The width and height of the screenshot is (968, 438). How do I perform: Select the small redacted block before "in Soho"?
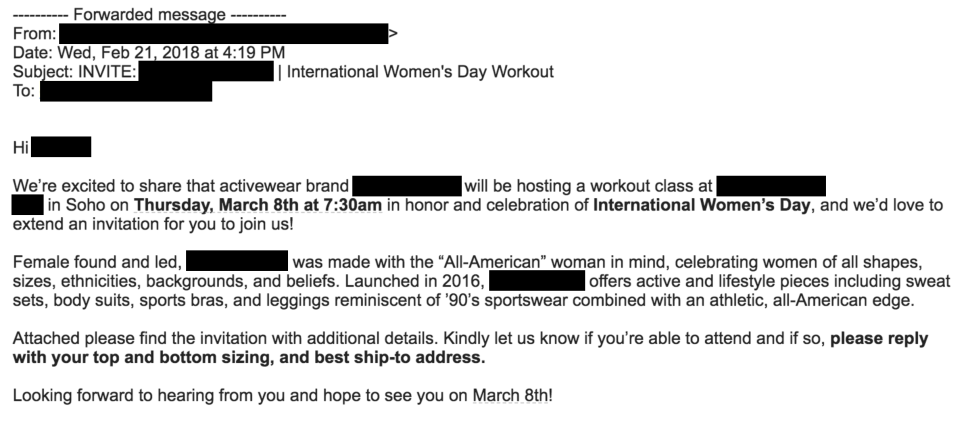tap(27, 205)
